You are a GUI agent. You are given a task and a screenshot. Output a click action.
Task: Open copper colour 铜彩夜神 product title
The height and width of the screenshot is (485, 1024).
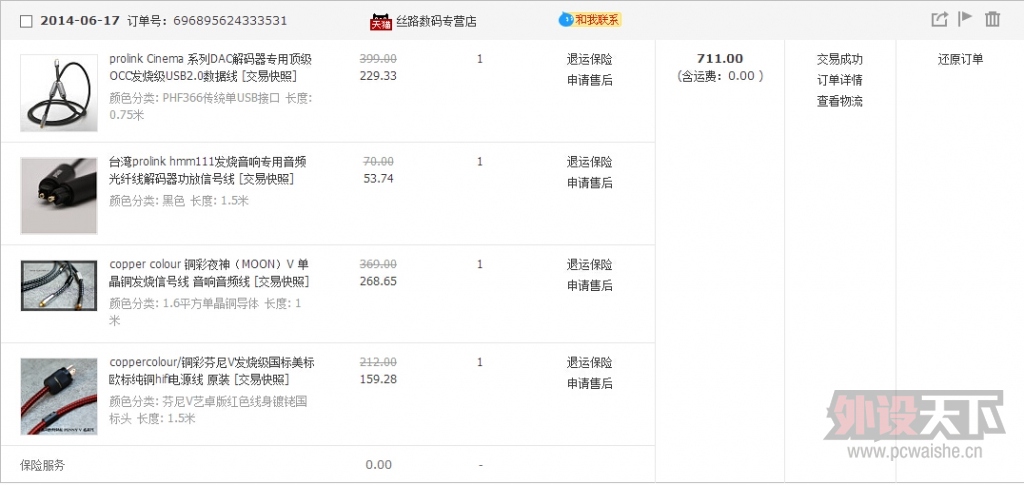click(x=209, y=274)
